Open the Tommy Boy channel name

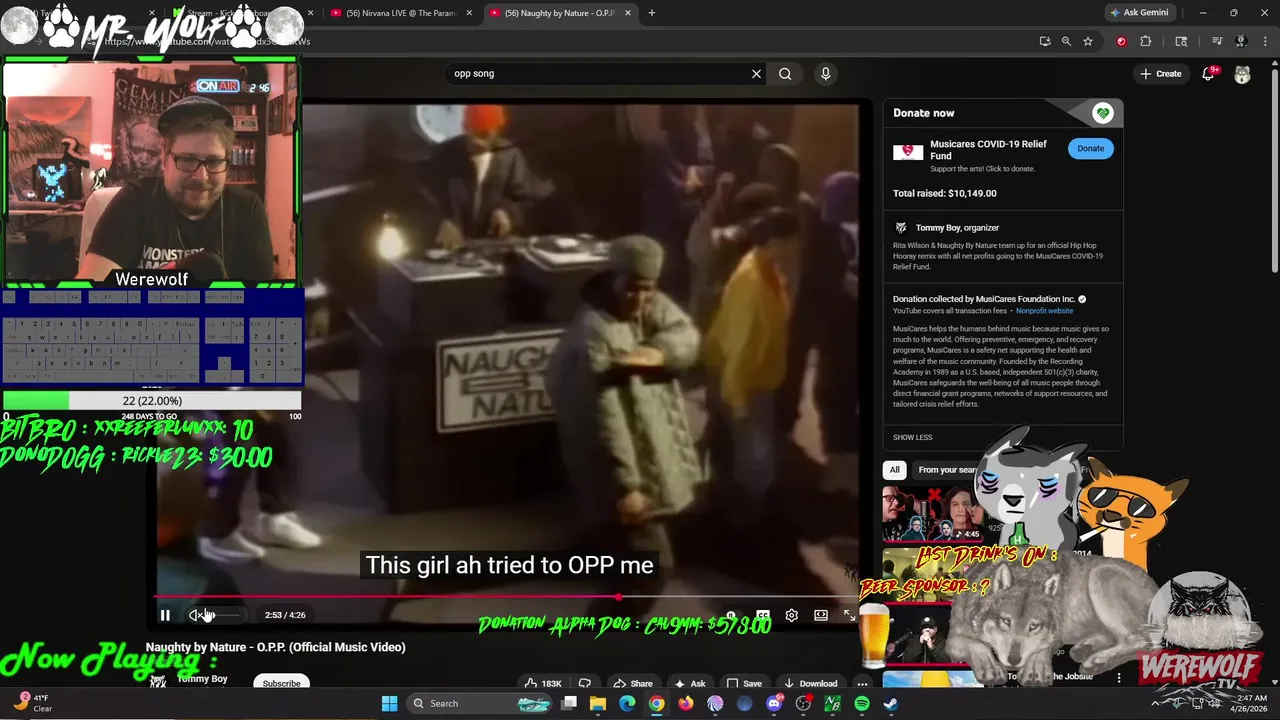(x=203, y=678)
